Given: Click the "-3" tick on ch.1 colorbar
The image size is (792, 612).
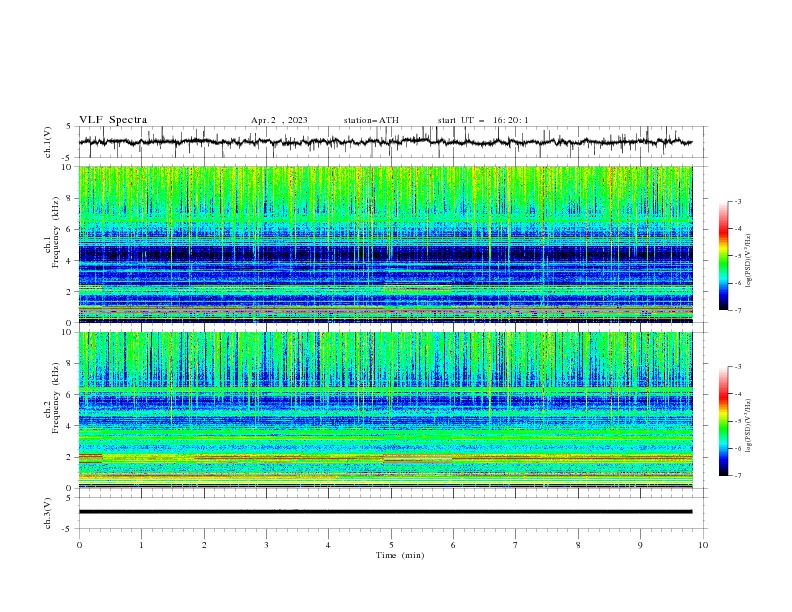Looking at the screenshot, I should 737,201.
